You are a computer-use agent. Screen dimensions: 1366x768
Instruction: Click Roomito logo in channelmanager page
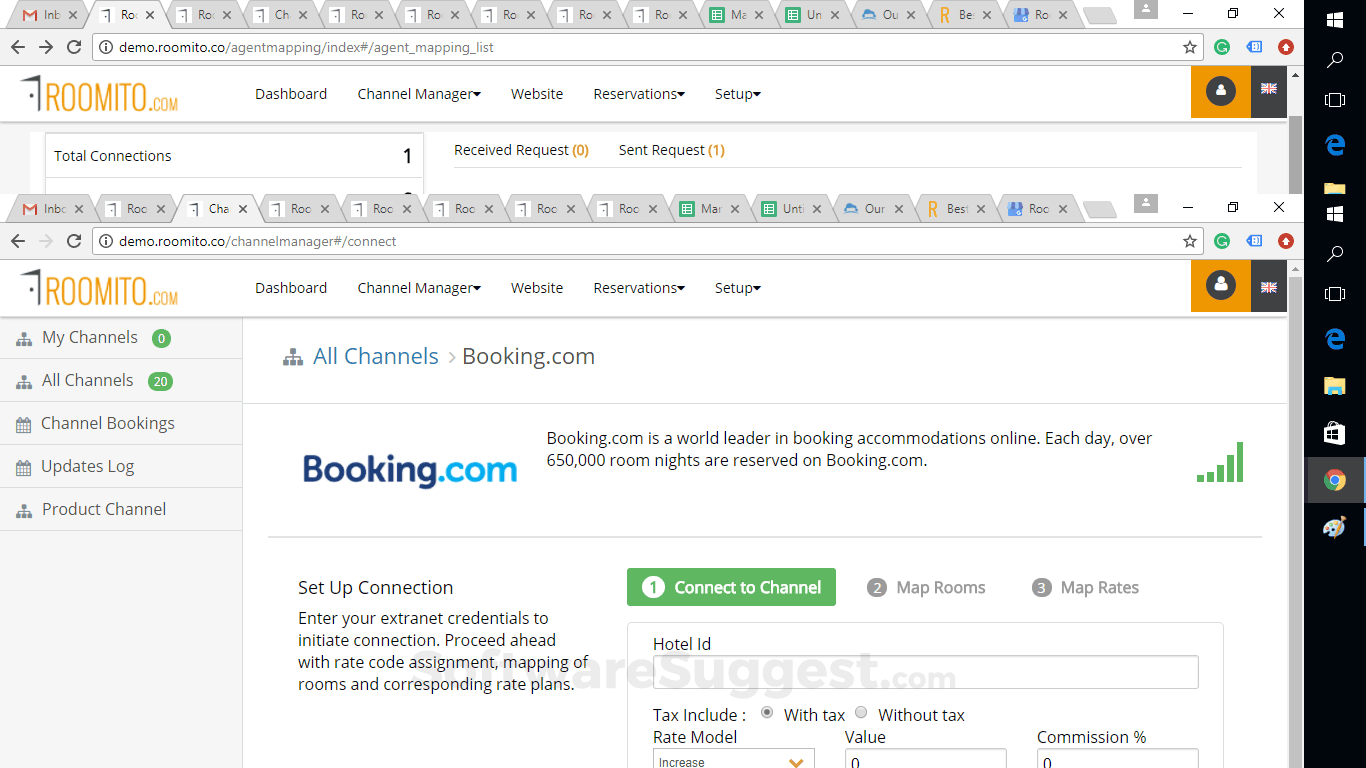tap(100, 288)
